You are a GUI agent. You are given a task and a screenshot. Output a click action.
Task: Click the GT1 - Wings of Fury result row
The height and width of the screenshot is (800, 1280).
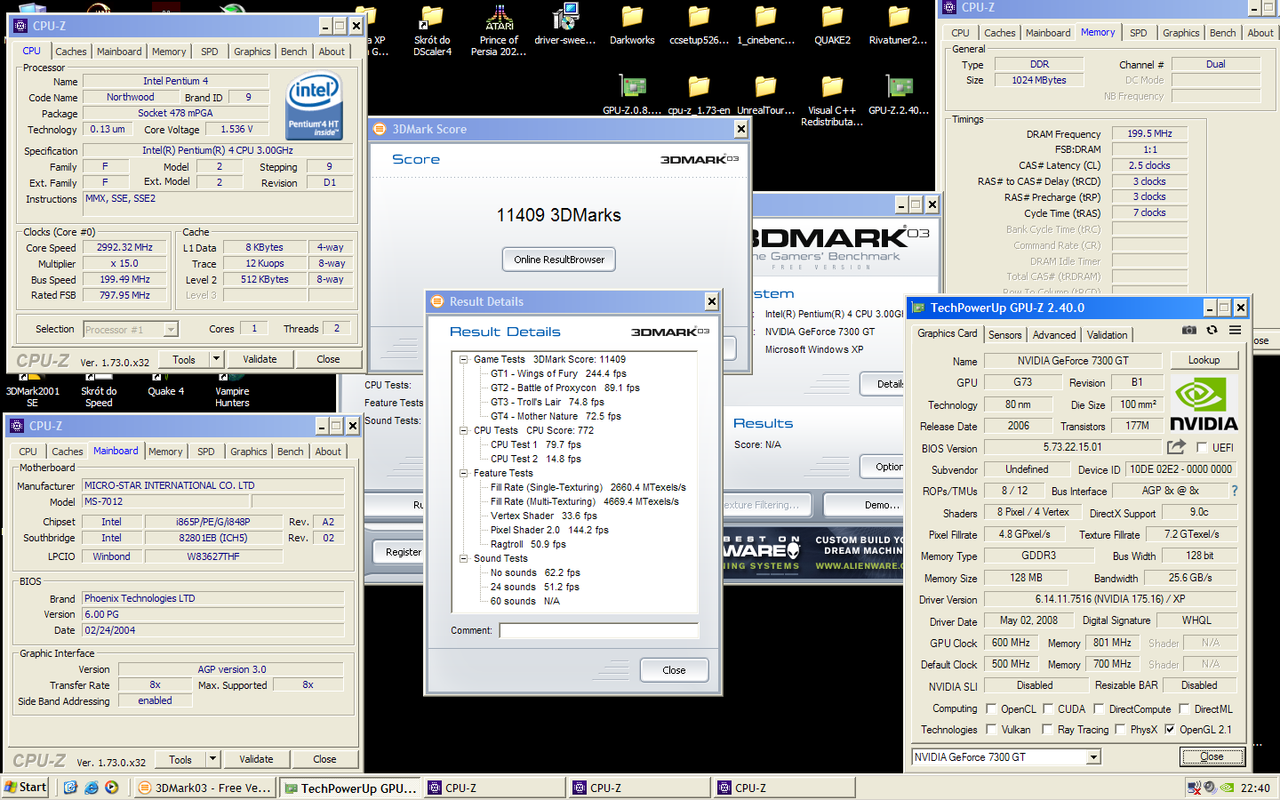(558, 373)
